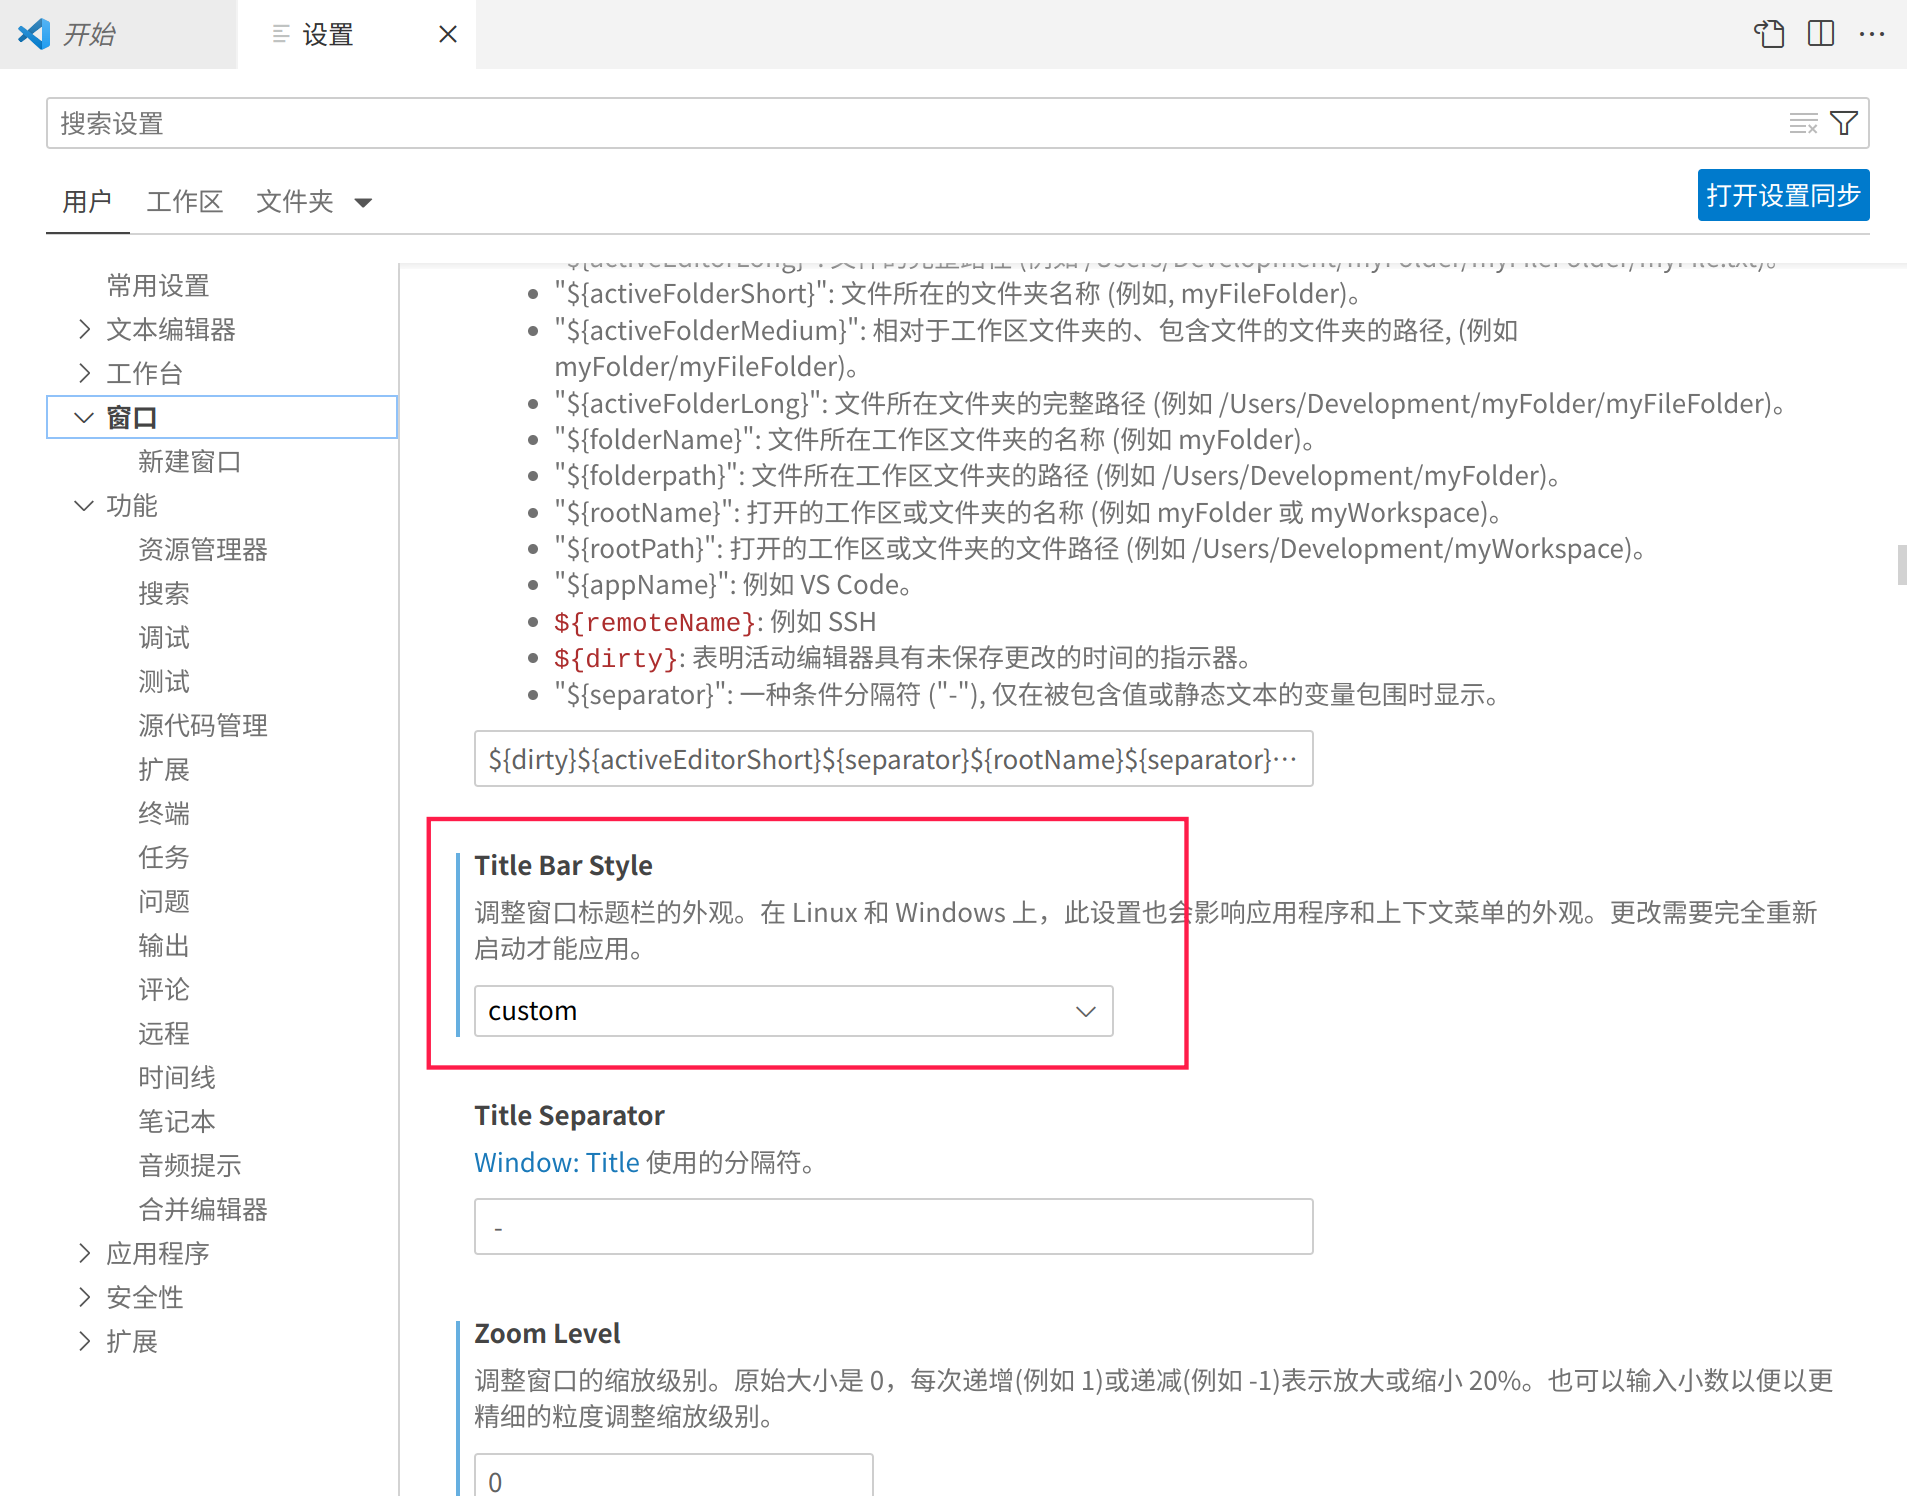Switch to the 工作区 tab
The height and width of the screenshot is (1496, 1907).
click(185, 201)
